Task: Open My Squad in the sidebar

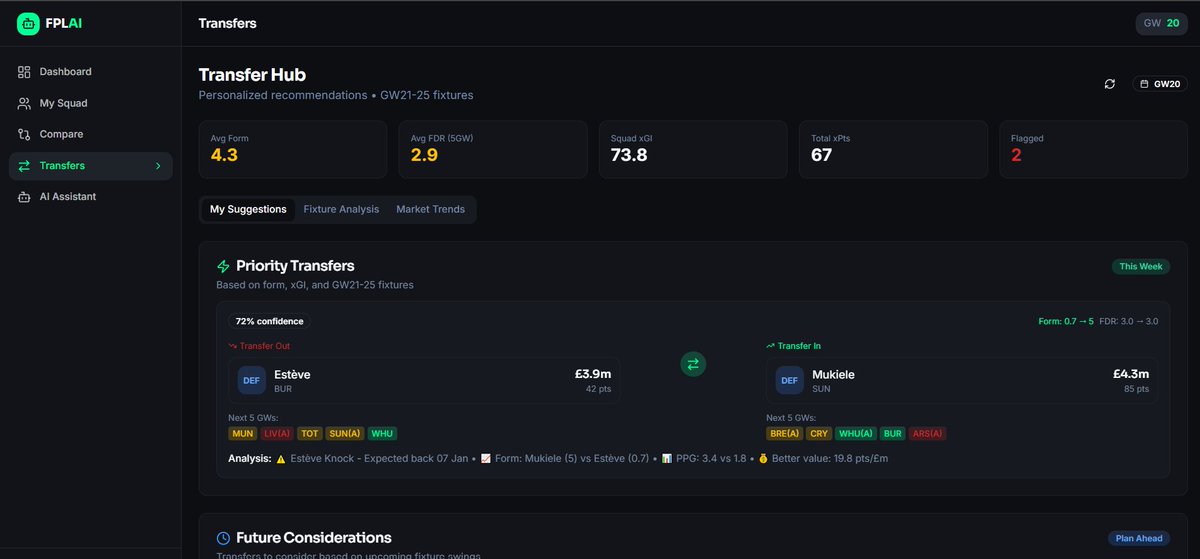Action: [90, 103]
